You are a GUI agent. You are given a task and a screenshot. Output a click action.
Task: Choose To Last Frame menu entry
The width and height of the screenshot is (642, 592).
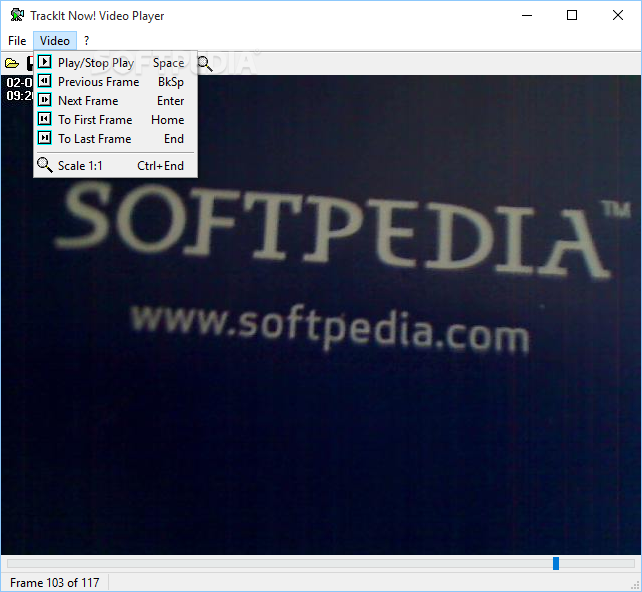coord(115,138)
